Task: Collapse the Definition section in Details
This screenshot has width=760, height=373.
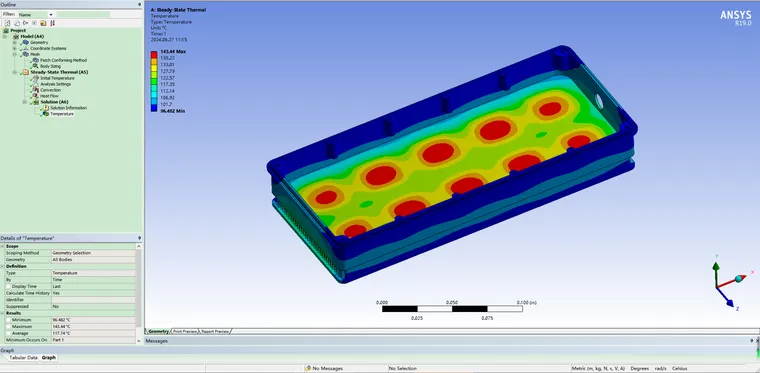Action: pos(3,266)
